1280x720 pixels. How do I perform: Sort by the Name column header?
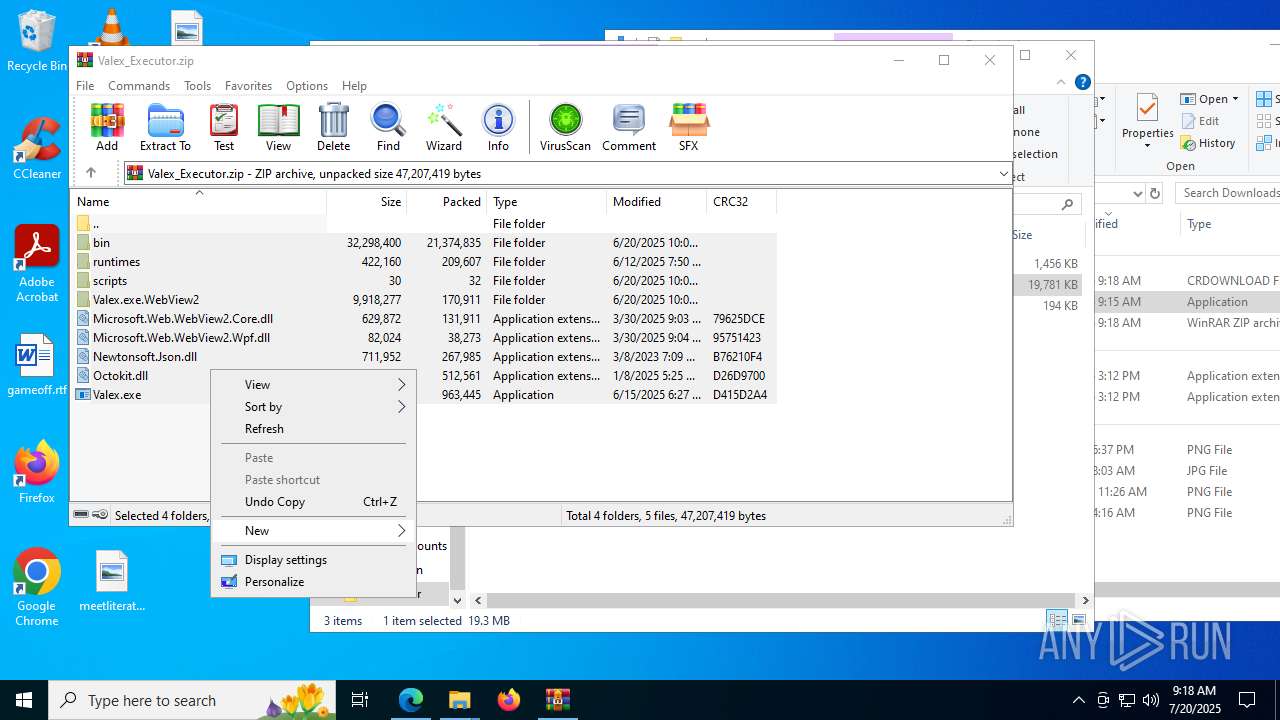click(x=198, y=201)
